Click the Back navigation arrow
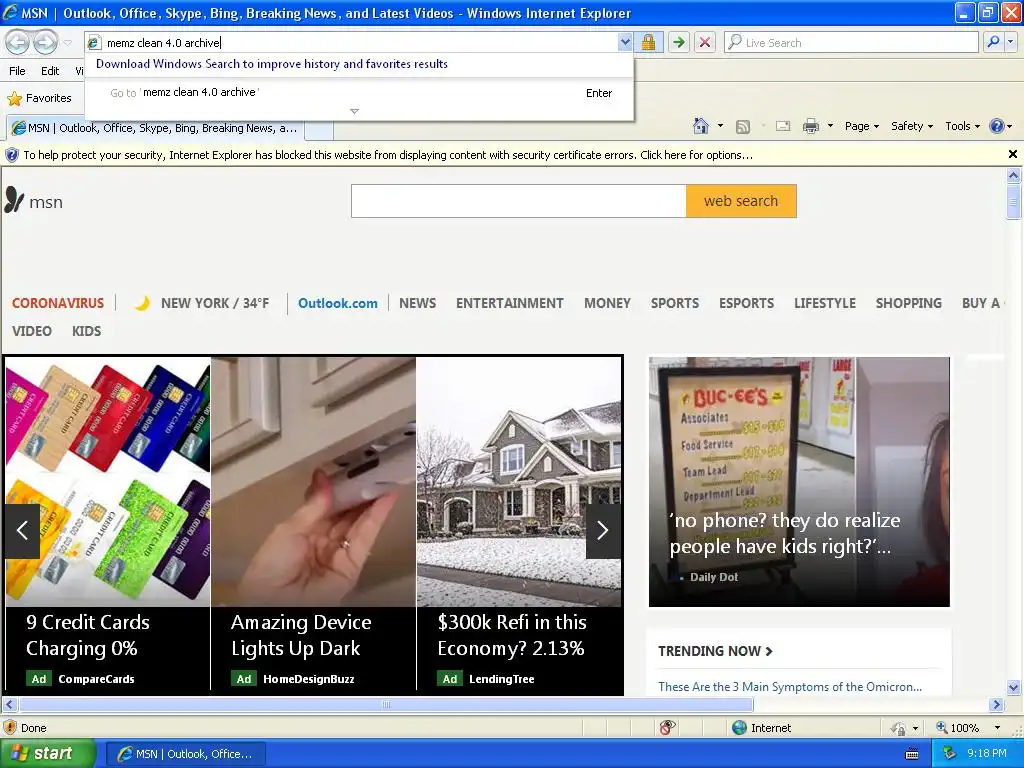This screenshot has height=768, width=1024. coord(18,42)
